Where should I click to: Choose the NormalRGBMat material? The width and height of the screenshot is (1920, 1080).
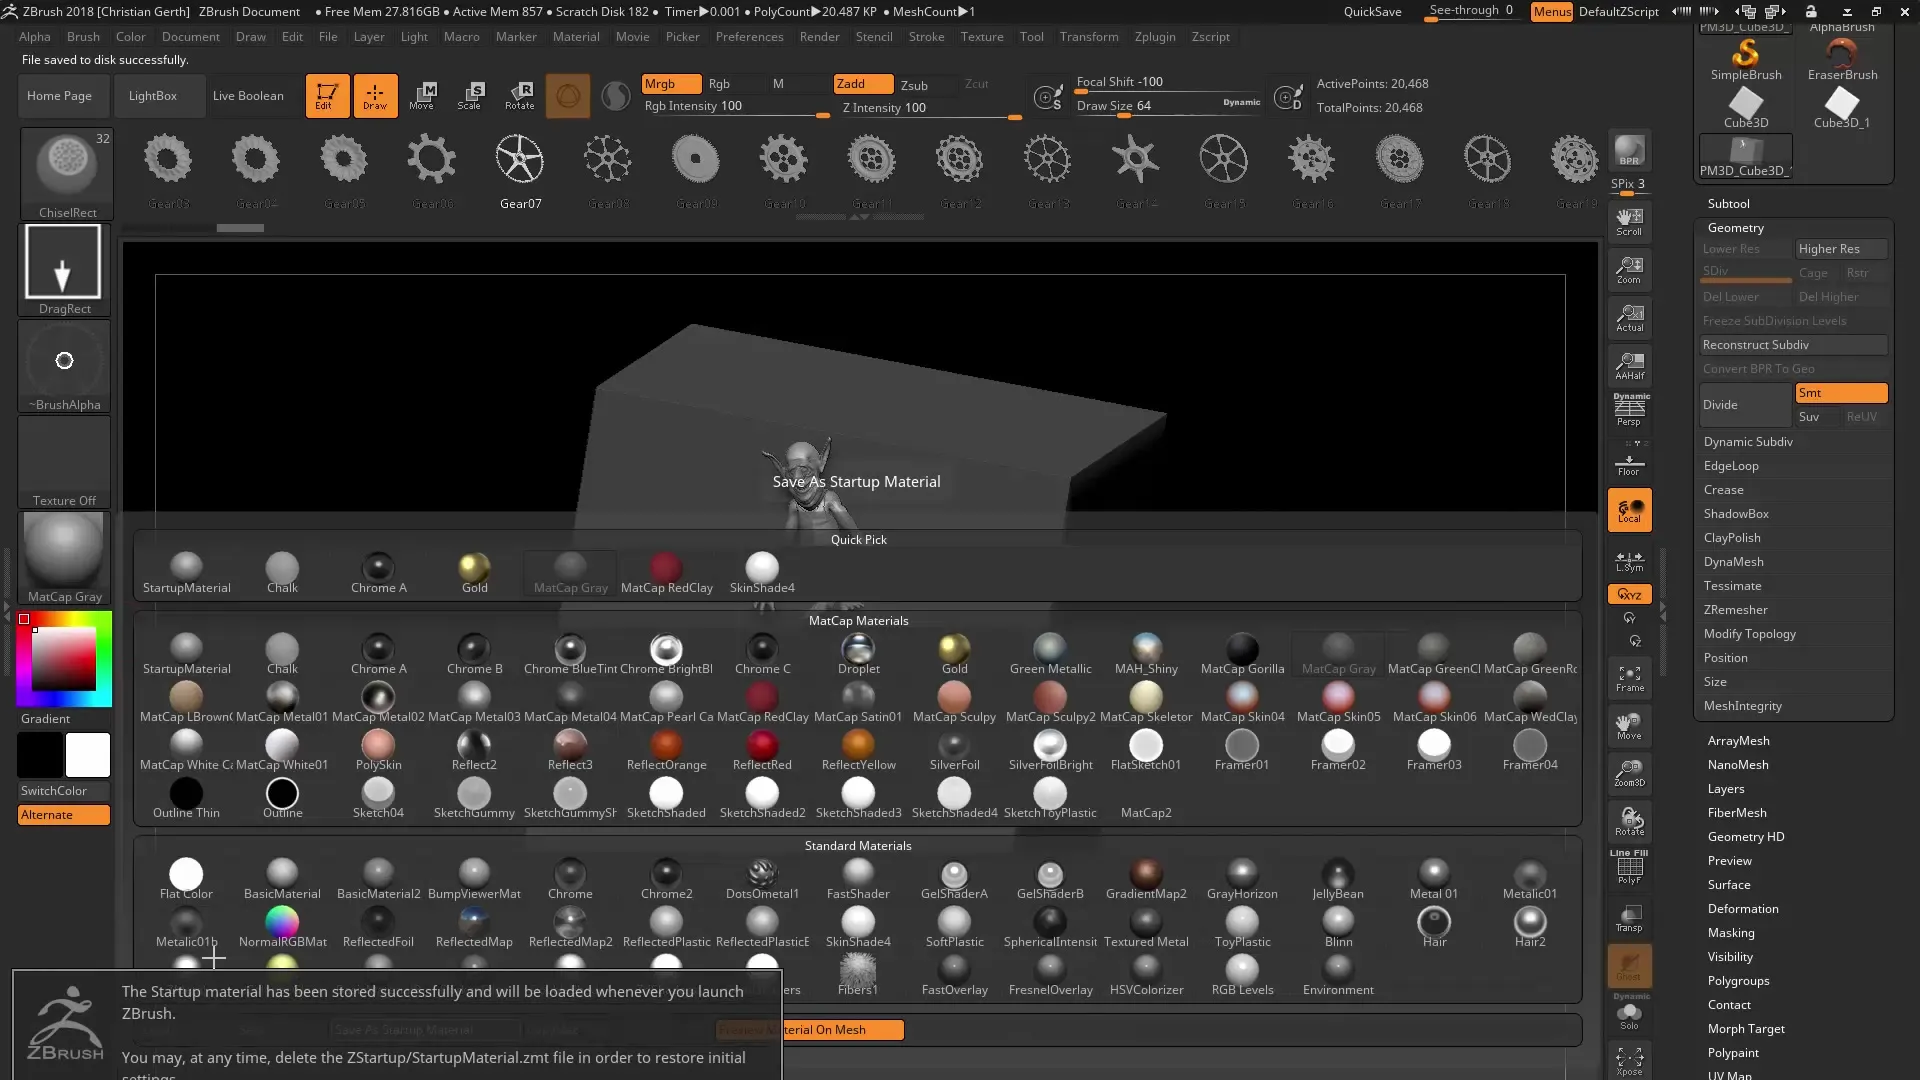point(282,928)
